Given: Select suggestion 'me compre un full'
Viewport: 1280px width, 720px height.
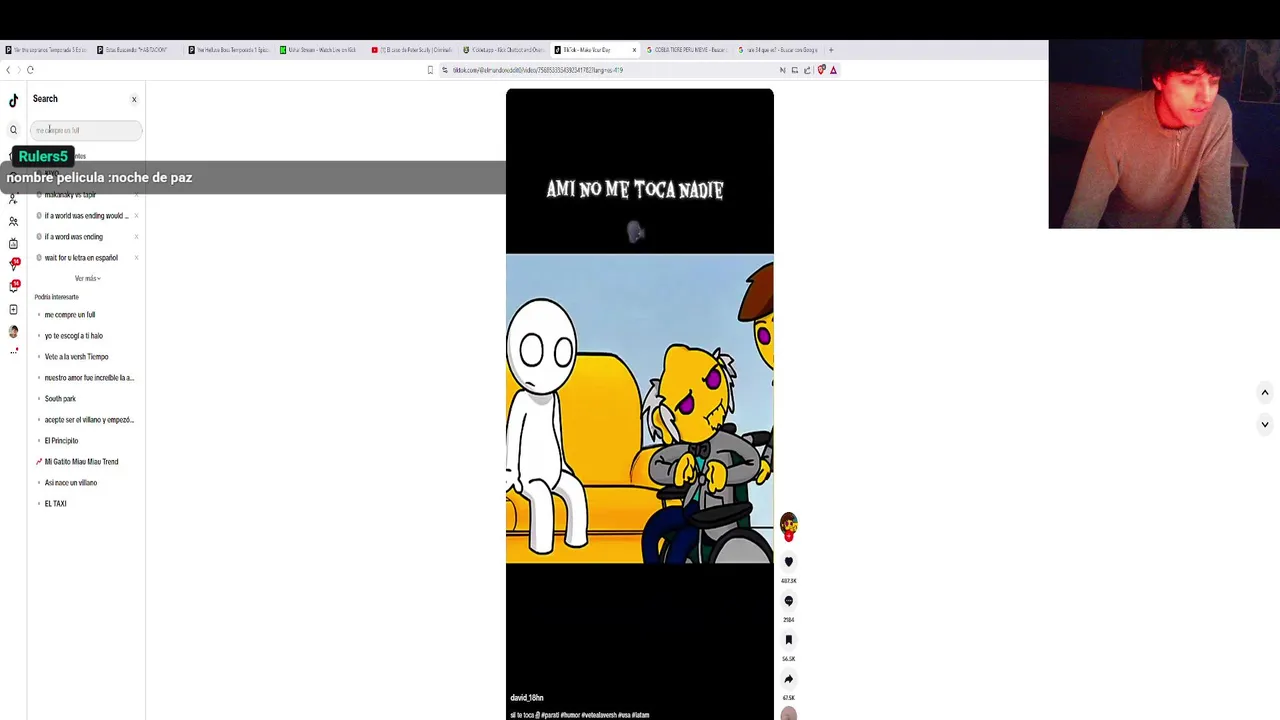Looking at the screenshot, I should pyautogui.click(x=70, y=315).
